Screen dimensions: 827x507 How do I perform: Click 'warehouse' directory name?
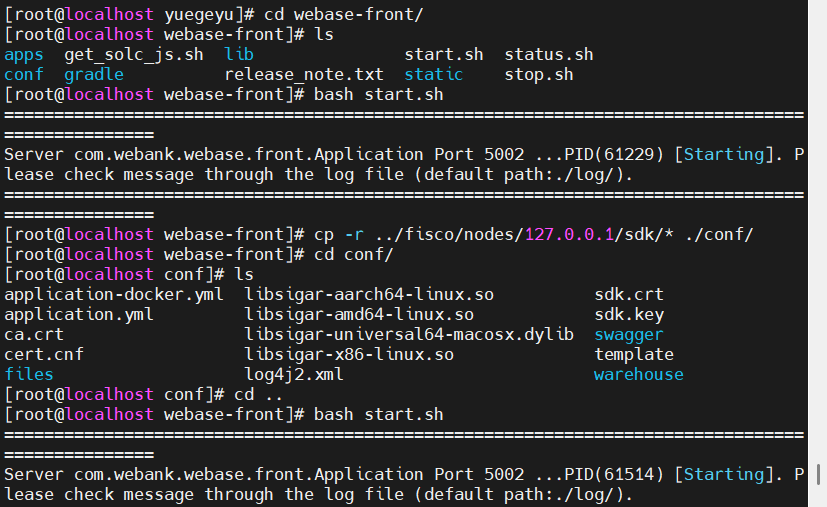click(639, 375)
